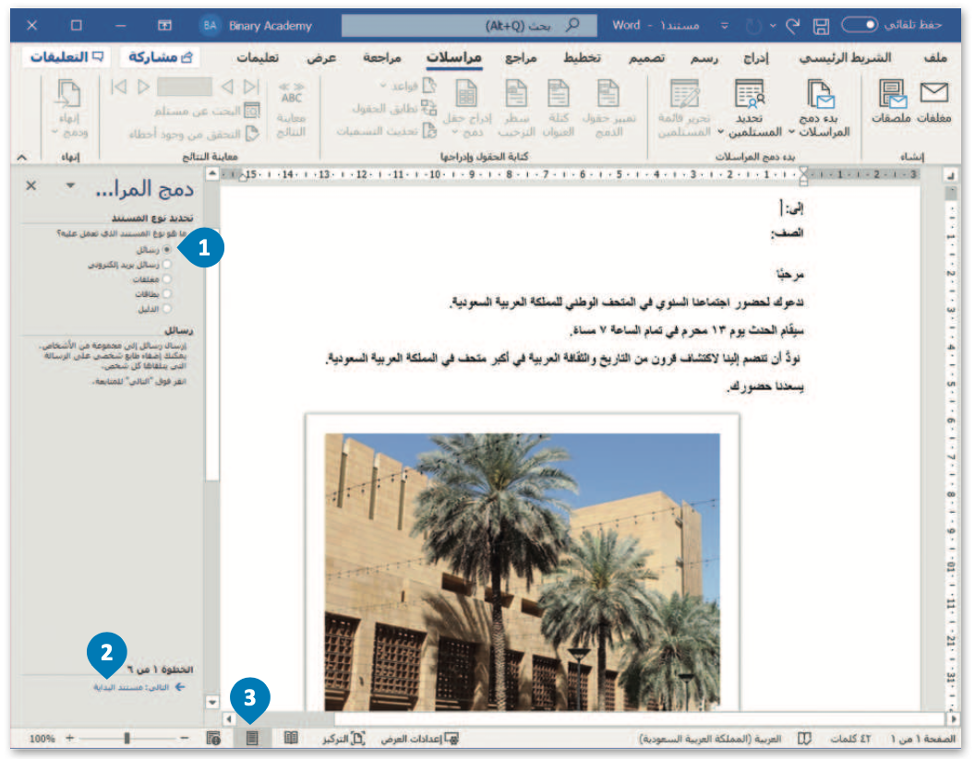Click the record number field
This screenshot has width=977, height=760.
click(184, 87)
